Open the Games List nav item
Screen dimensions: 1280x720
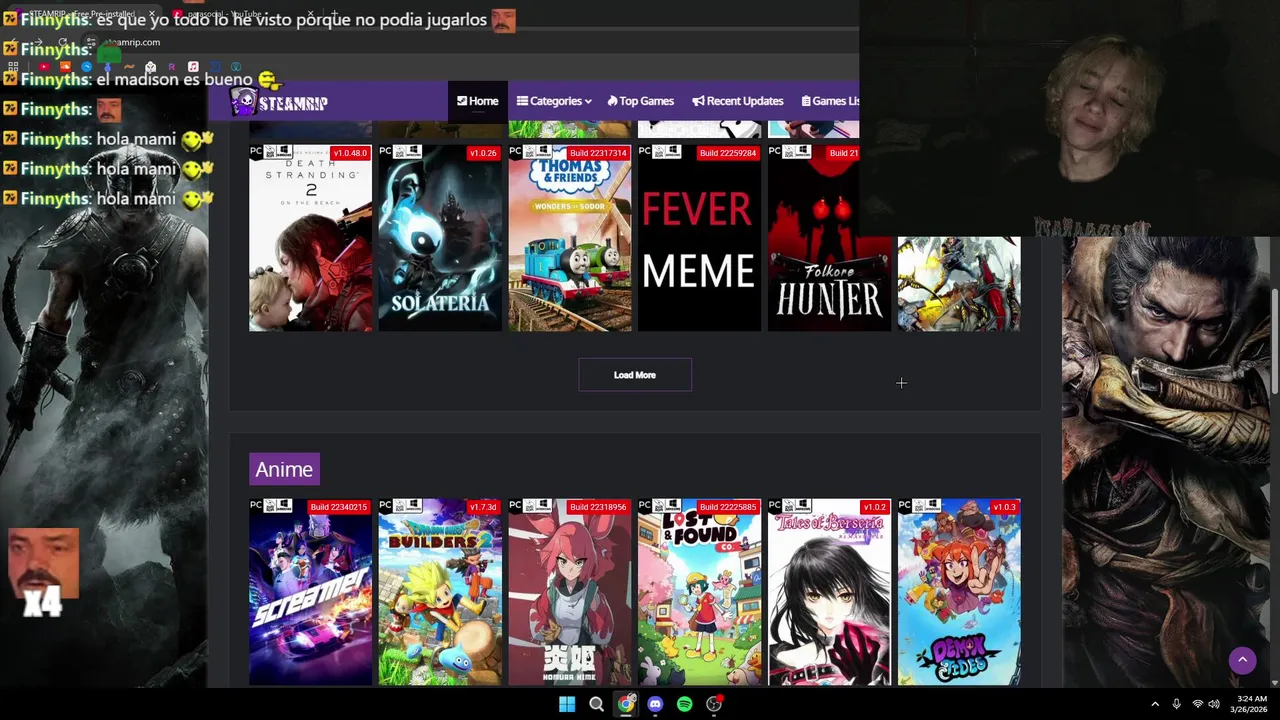[830, 101]
